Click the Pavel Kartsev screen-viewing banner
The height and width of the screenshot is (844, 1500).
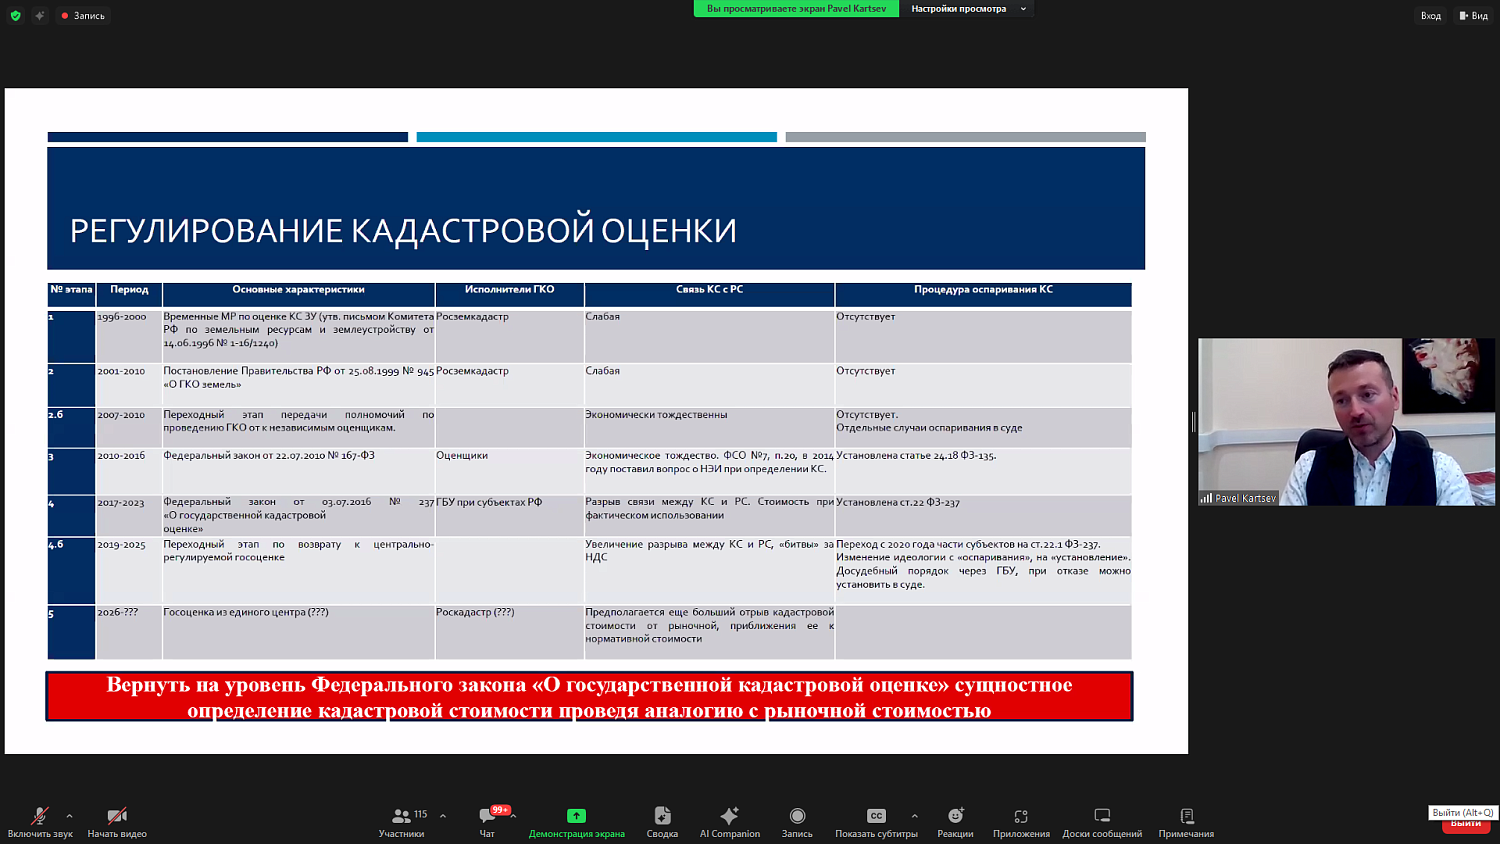point(795,9)
